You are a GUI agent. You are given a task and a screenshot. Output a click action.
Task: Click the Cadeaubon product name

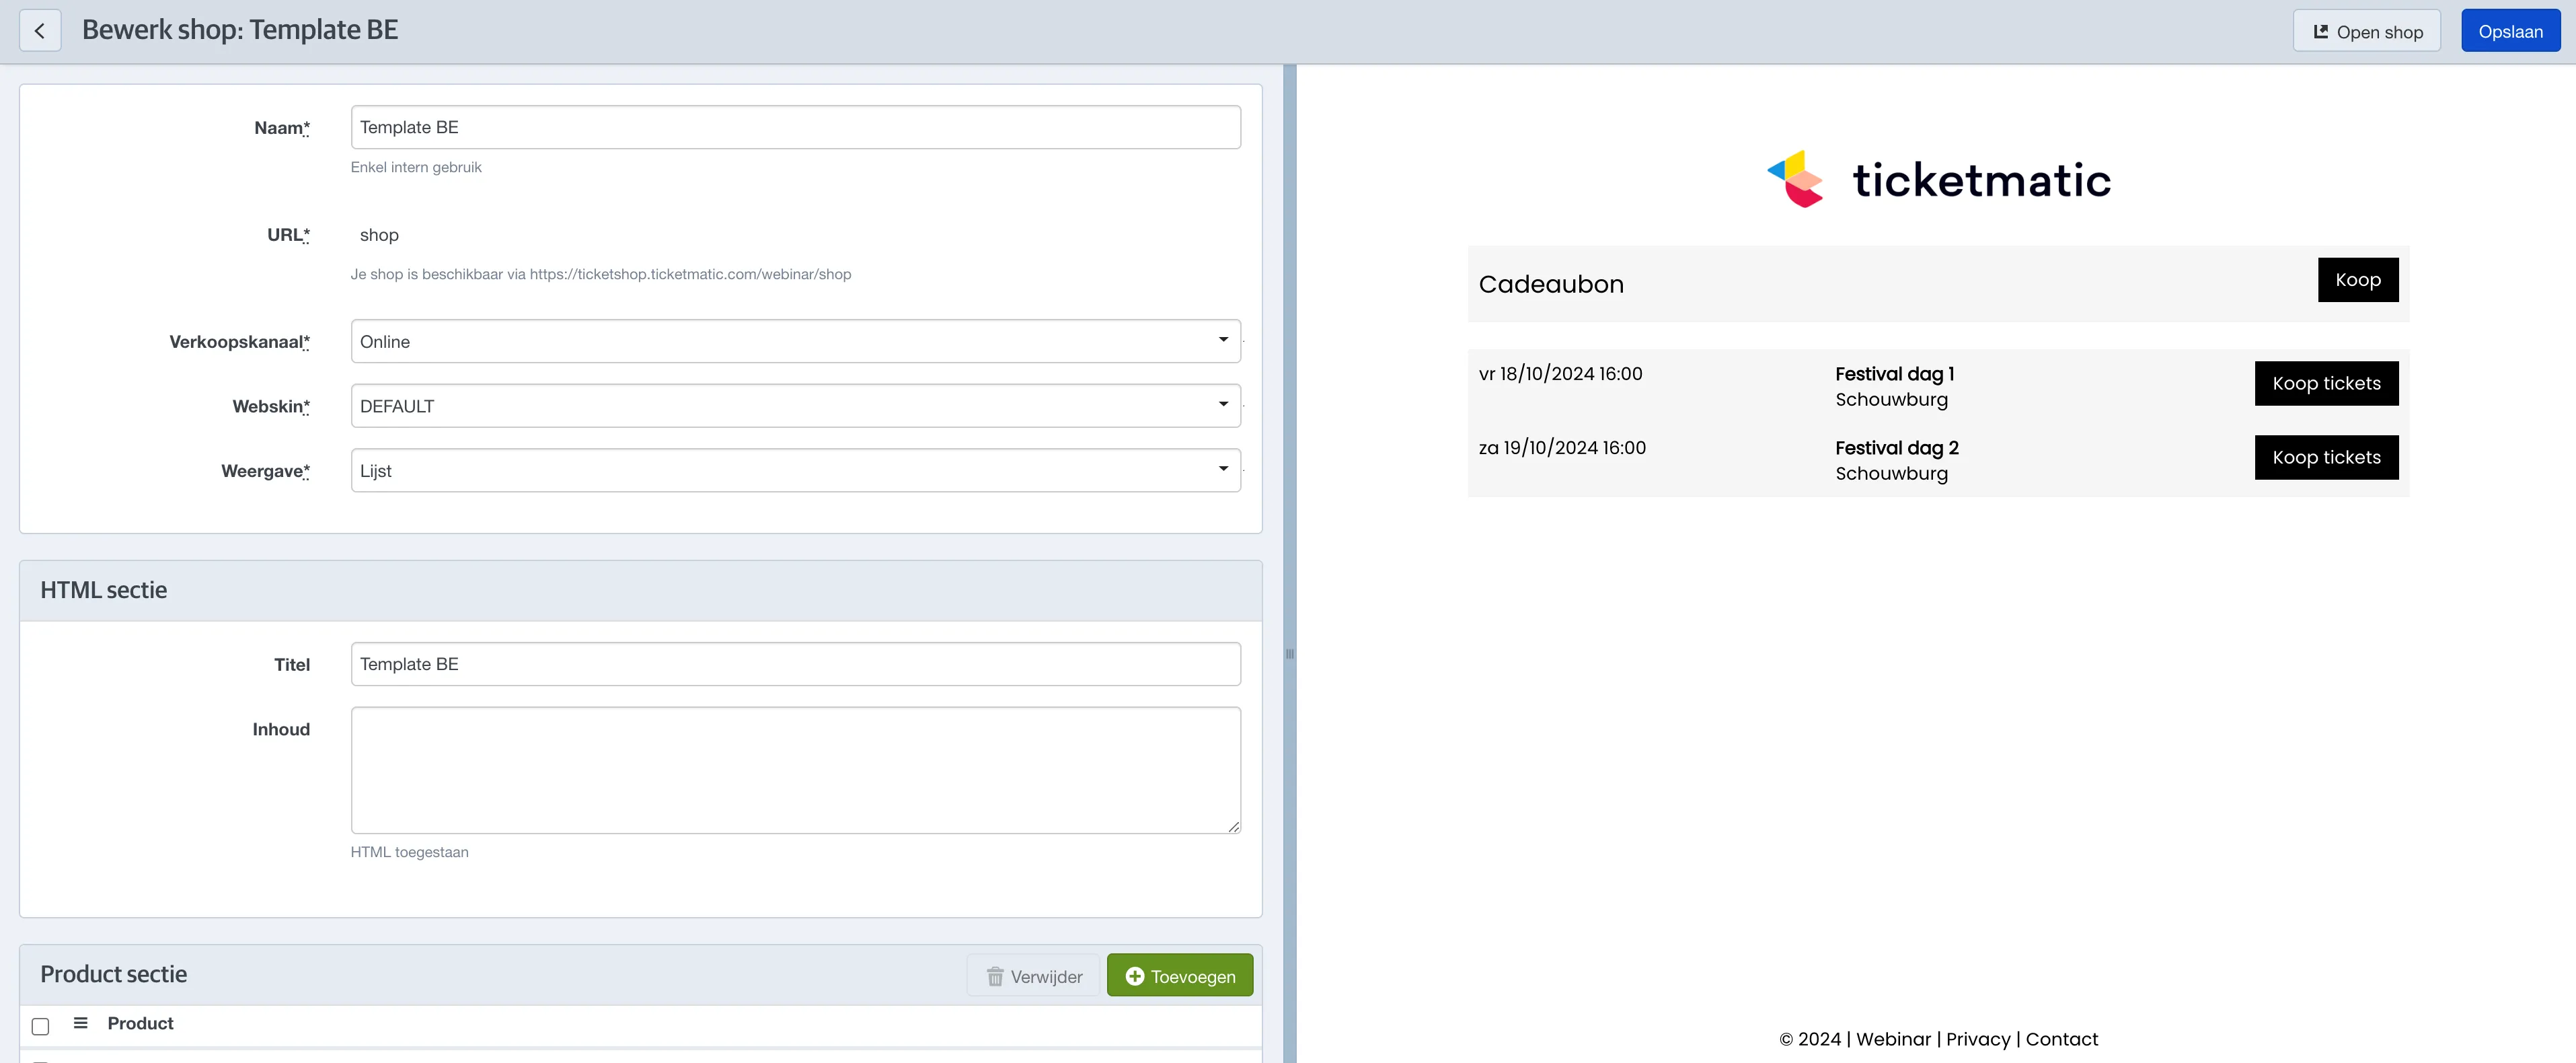coord(1551,284)
